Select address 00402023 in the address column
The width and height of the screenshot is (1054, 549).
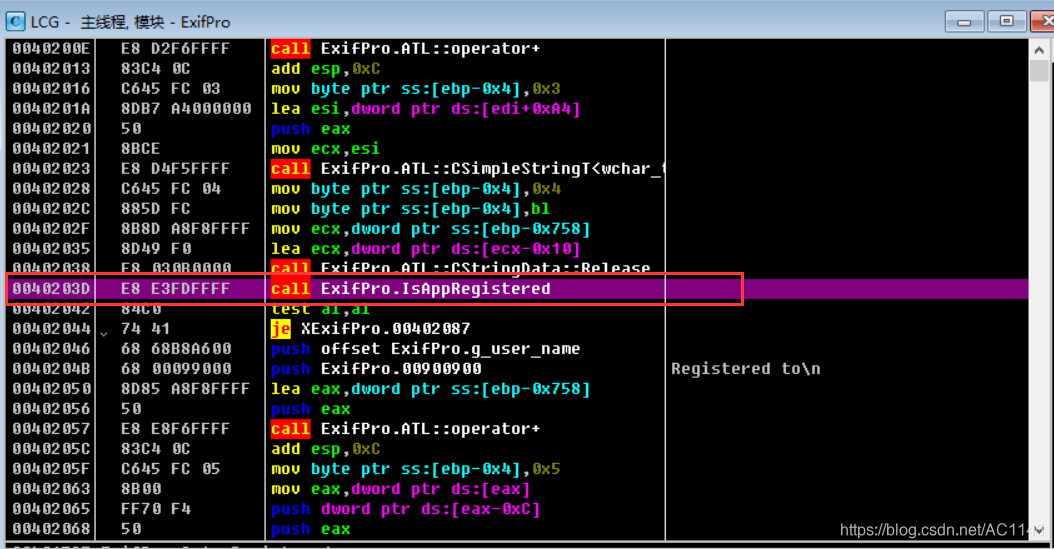(x=51, y=169)
